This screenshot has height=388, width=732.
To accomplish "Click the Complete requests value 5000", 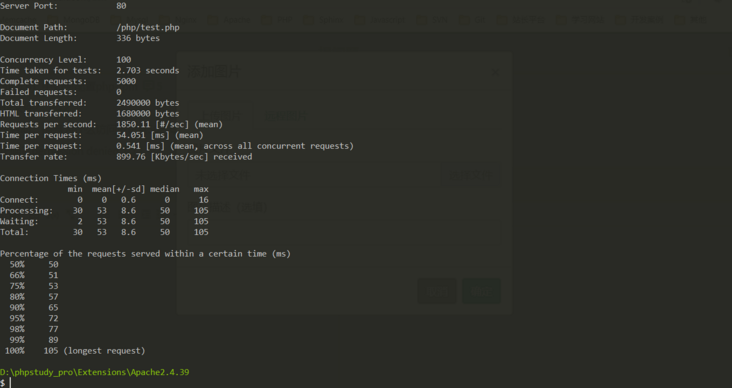I will (x=126, y=81).
